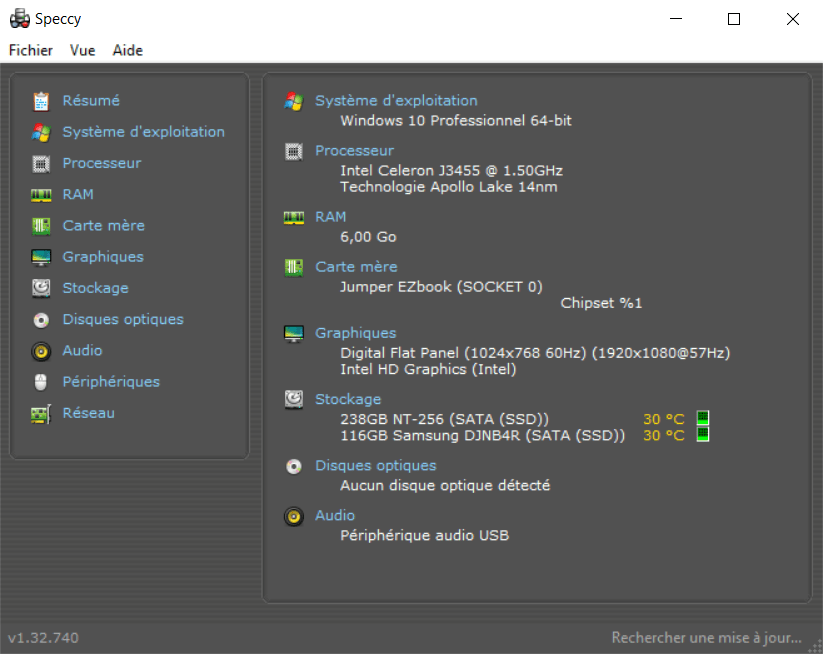Click the Windows 10 Professionnel 64-bit text

(x=456, y=121)
